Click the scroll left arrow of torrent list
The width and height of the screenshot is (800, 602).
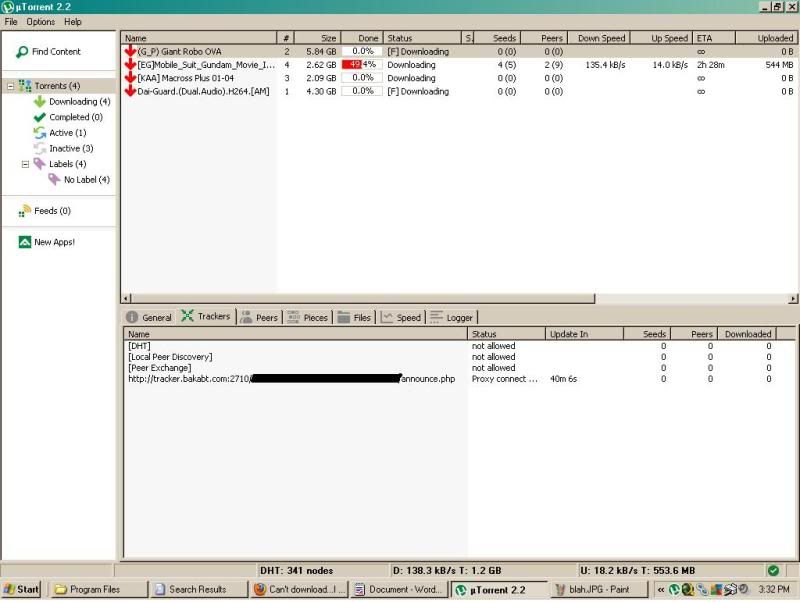[126, 298]
